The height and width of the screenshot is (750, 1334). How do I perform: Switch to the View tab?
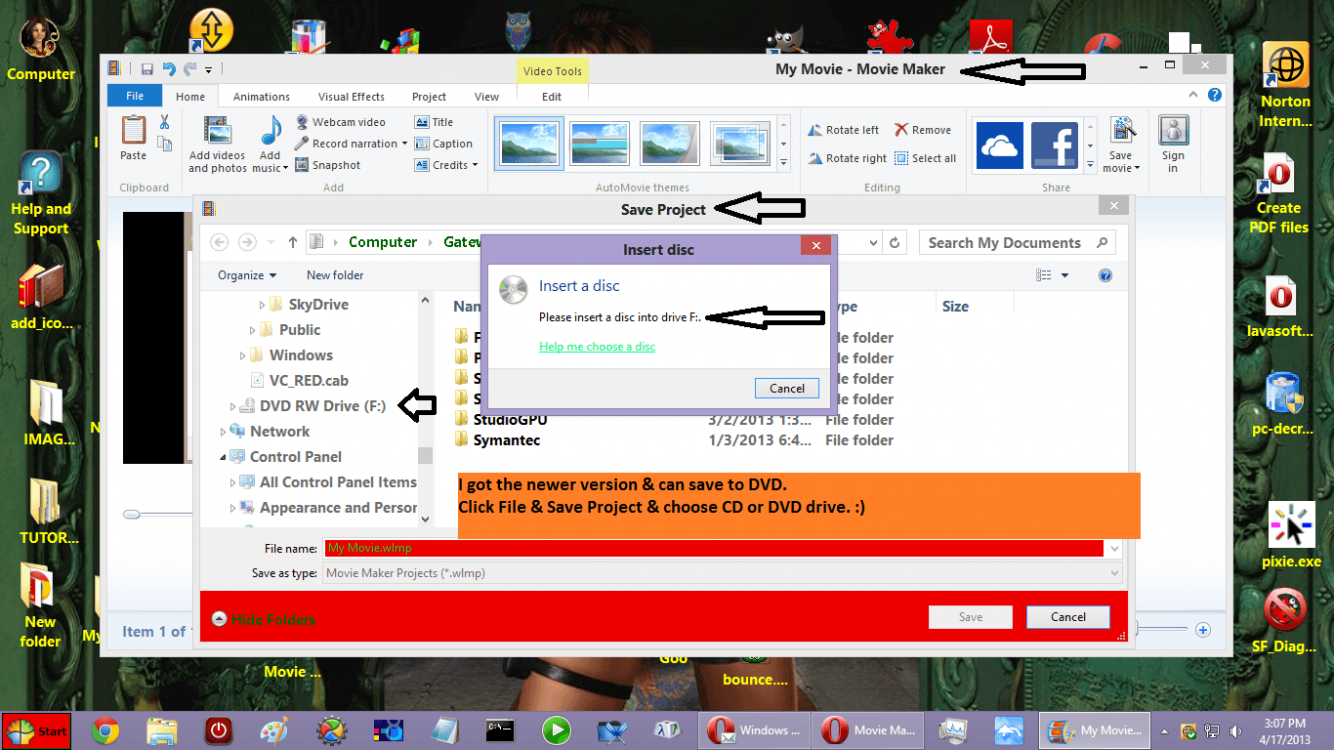click(x=486, y=97)
